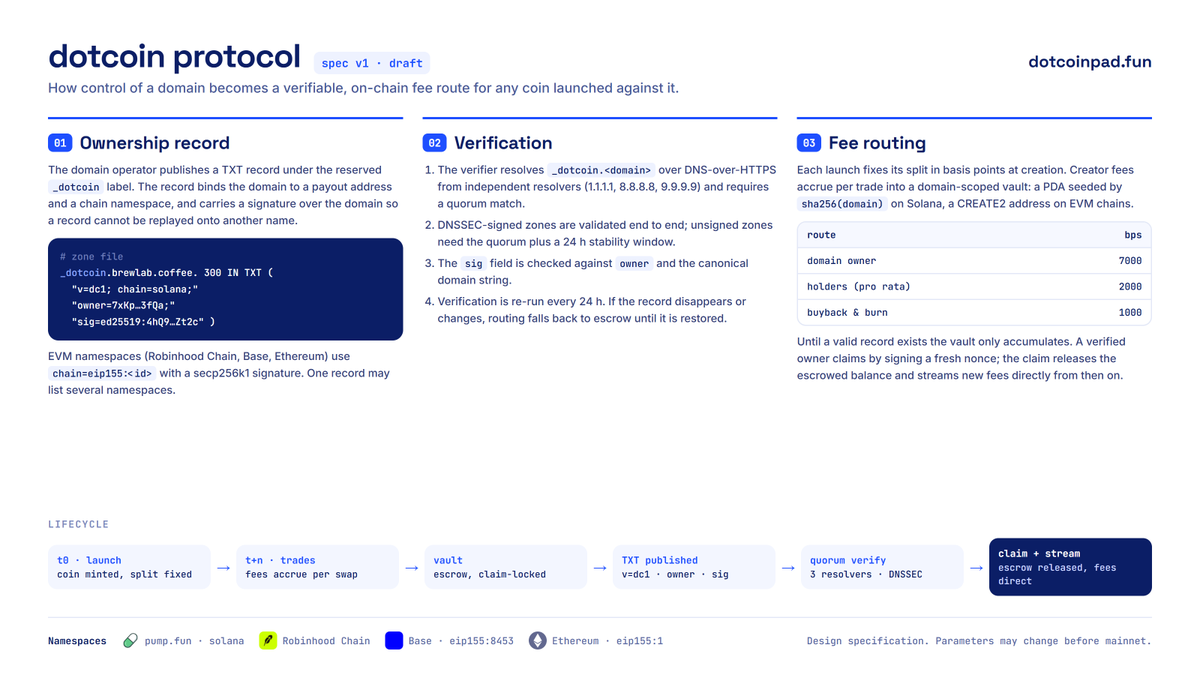This screenshot has height=675, width=1200.
Task: Click the Ethereum diamond icon
Action: point(538,640)
